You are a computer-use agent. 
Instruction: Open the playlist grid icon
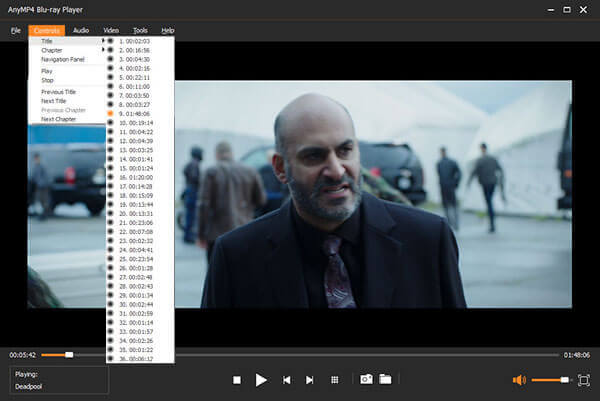(335, 380)
